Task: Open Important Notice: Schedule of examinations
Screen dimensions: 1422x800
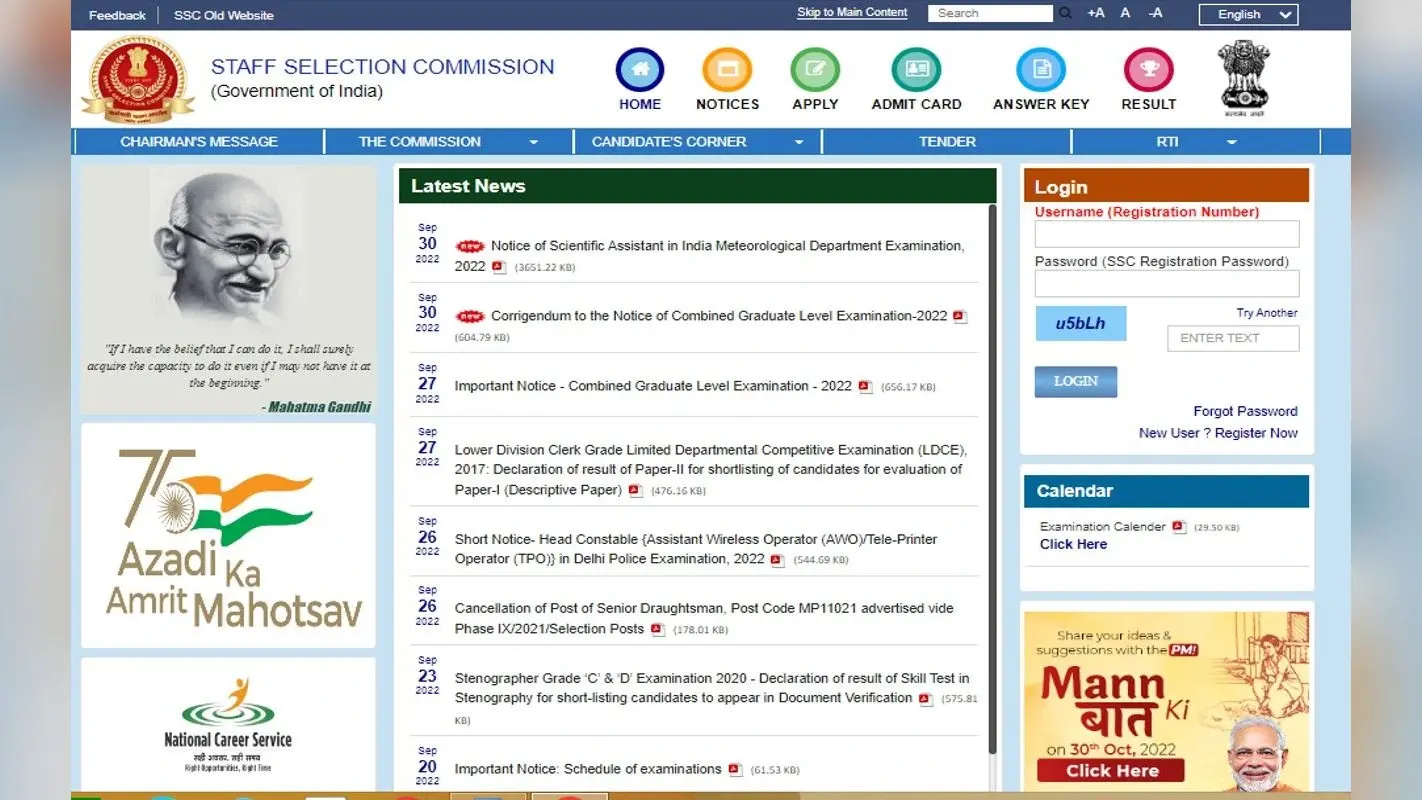Action: click(x=588, y=769)
